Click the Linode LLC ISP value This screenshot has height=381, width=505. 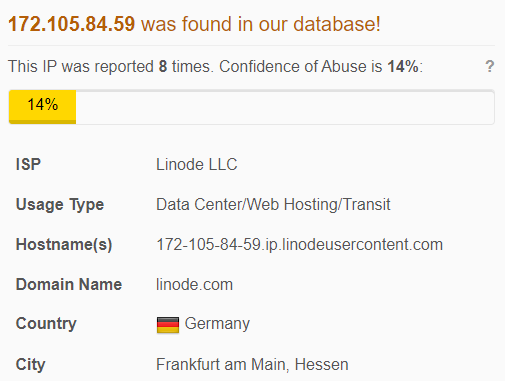point(197,164)
